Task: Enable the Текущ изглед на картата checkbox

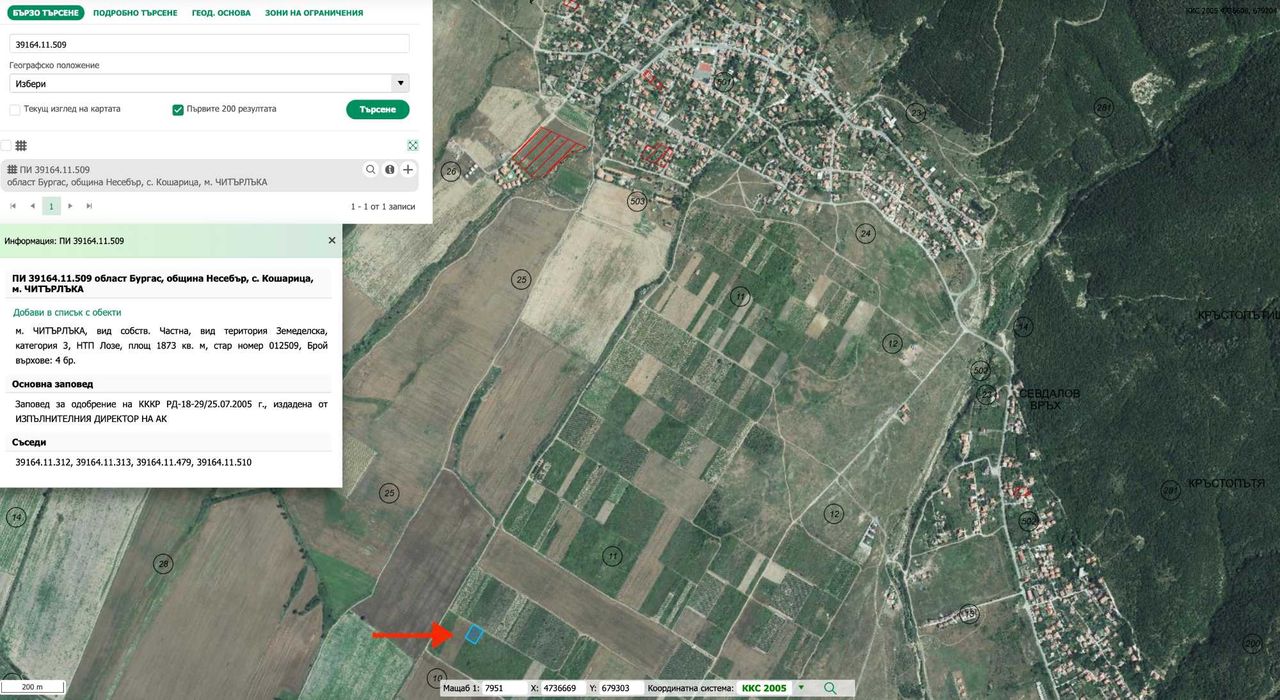Action: click(x=15, y=110)
